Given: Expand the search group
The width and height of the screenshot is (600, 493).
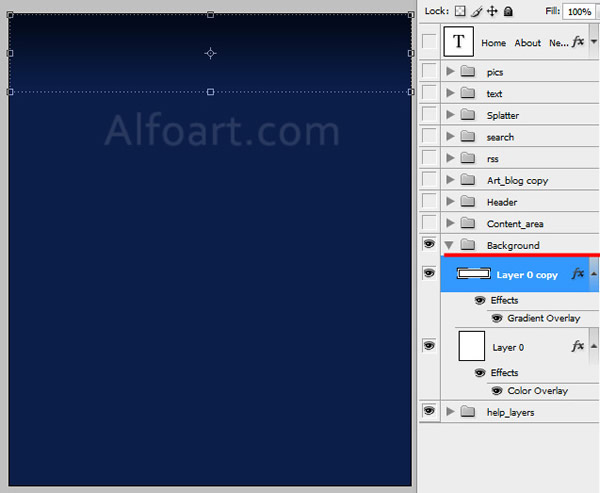Looking at the screenshot, I should click(450, 136).
